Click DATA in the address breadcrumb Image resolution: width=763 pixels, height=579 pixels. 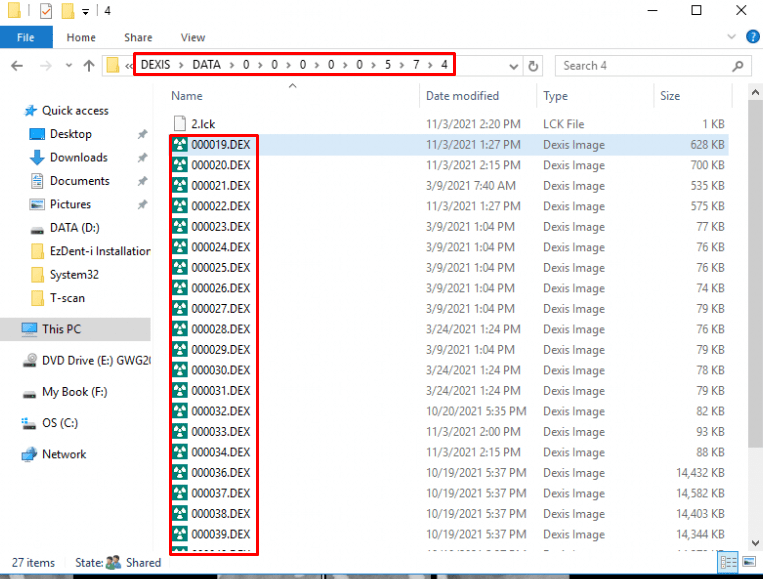click(x=206, y=65)
